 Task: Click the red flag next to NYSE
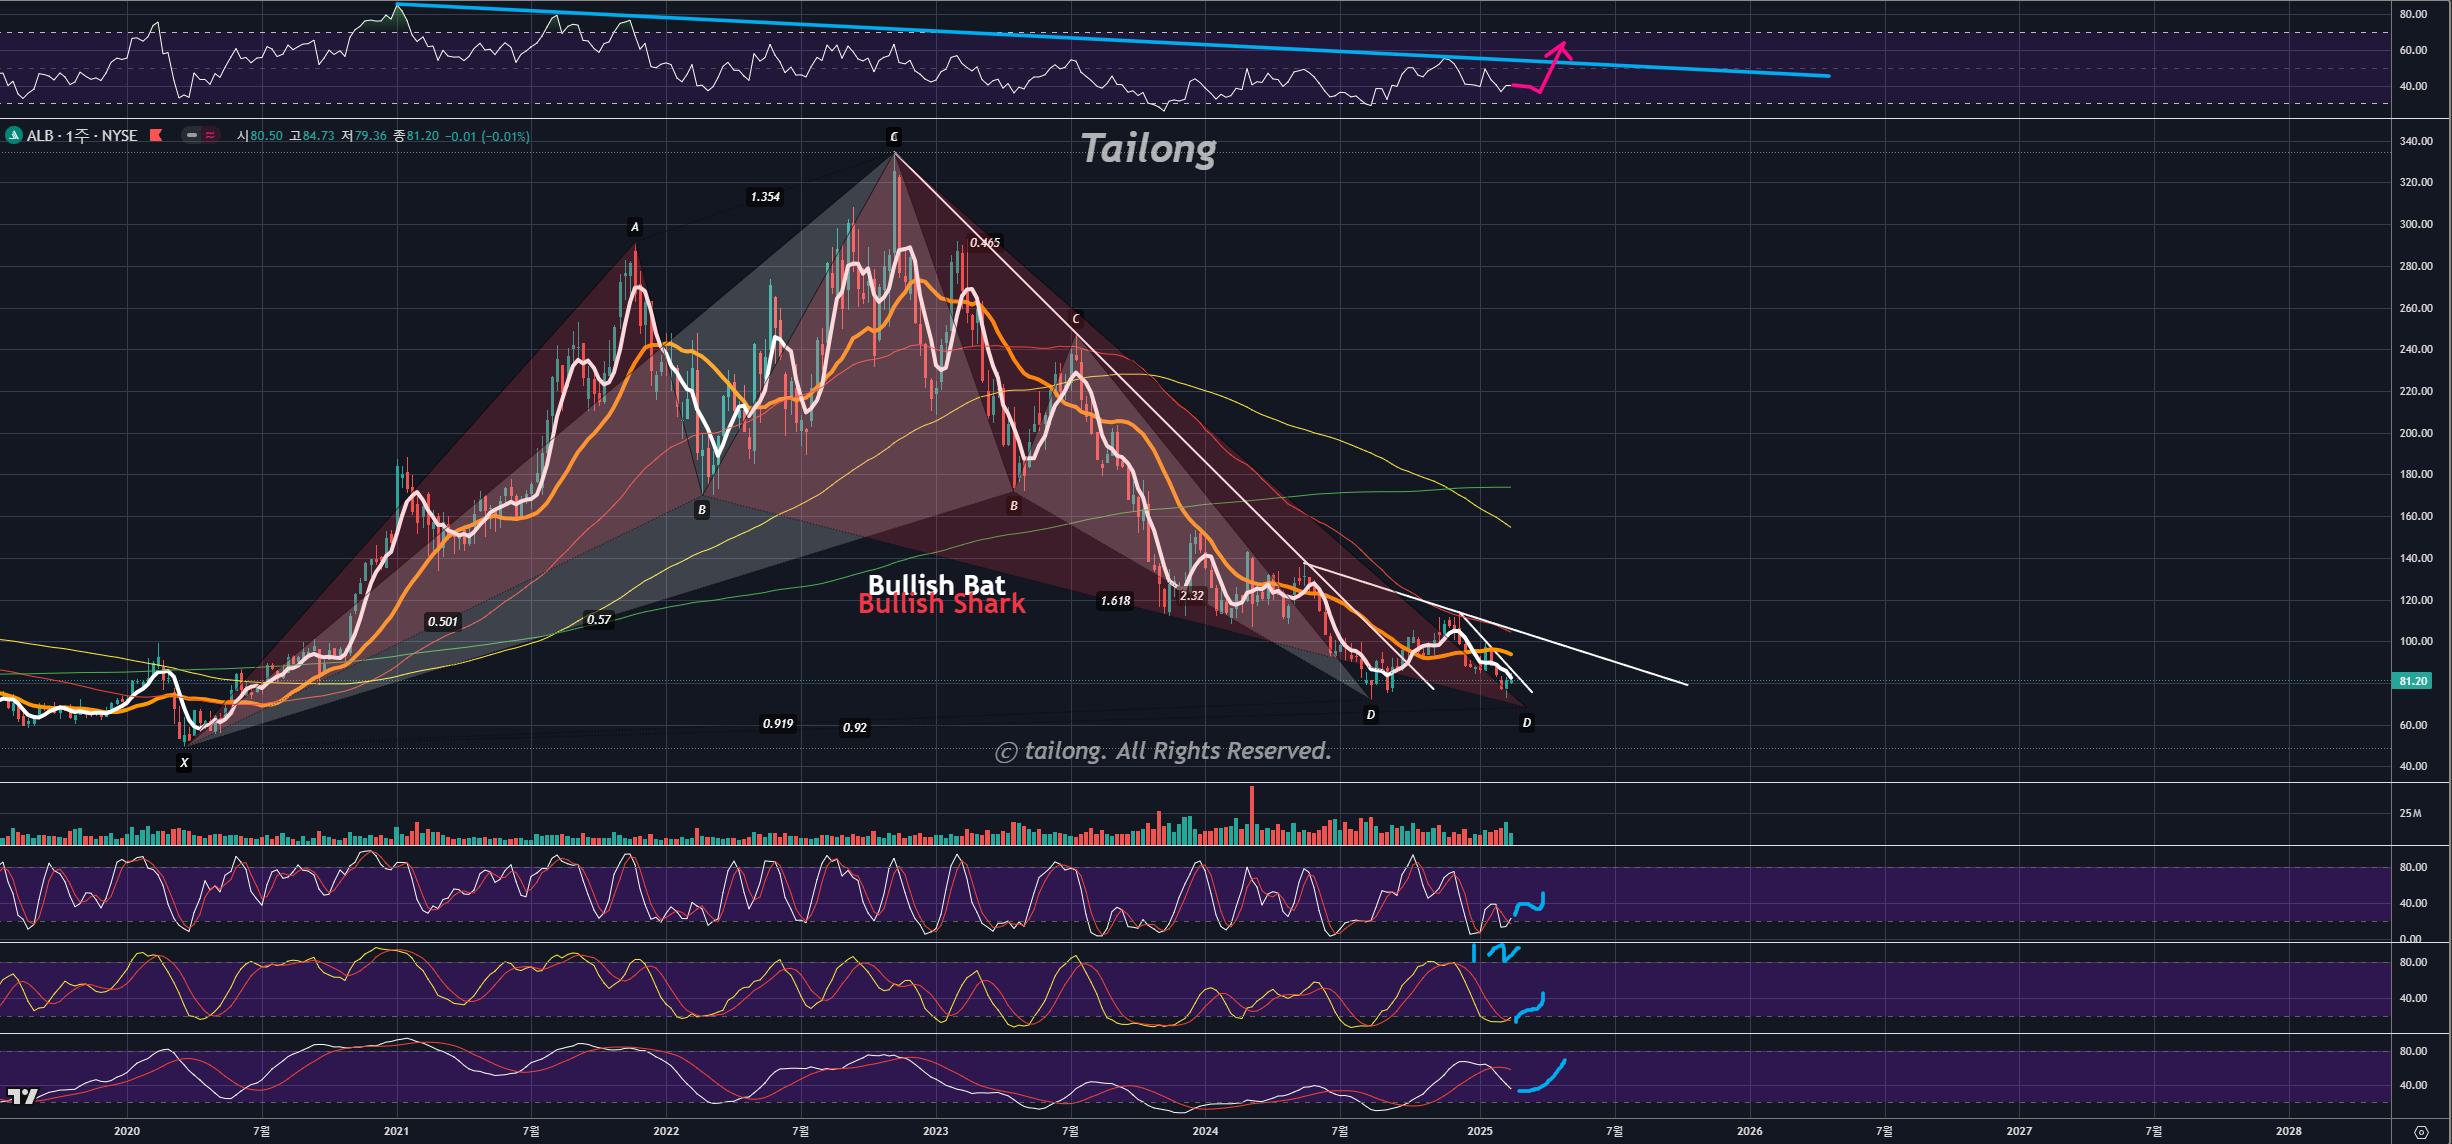point(156,135)
